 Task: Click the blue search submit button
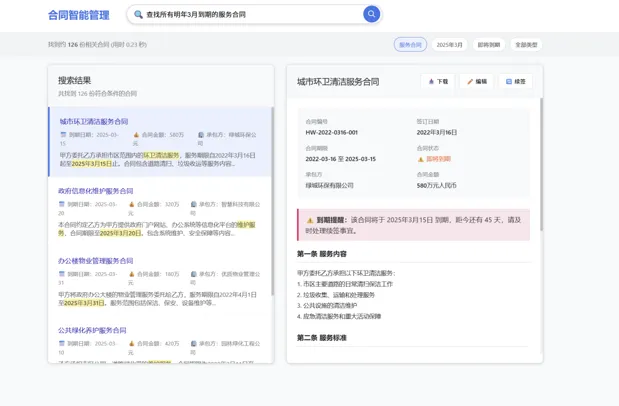click(371, 14)
